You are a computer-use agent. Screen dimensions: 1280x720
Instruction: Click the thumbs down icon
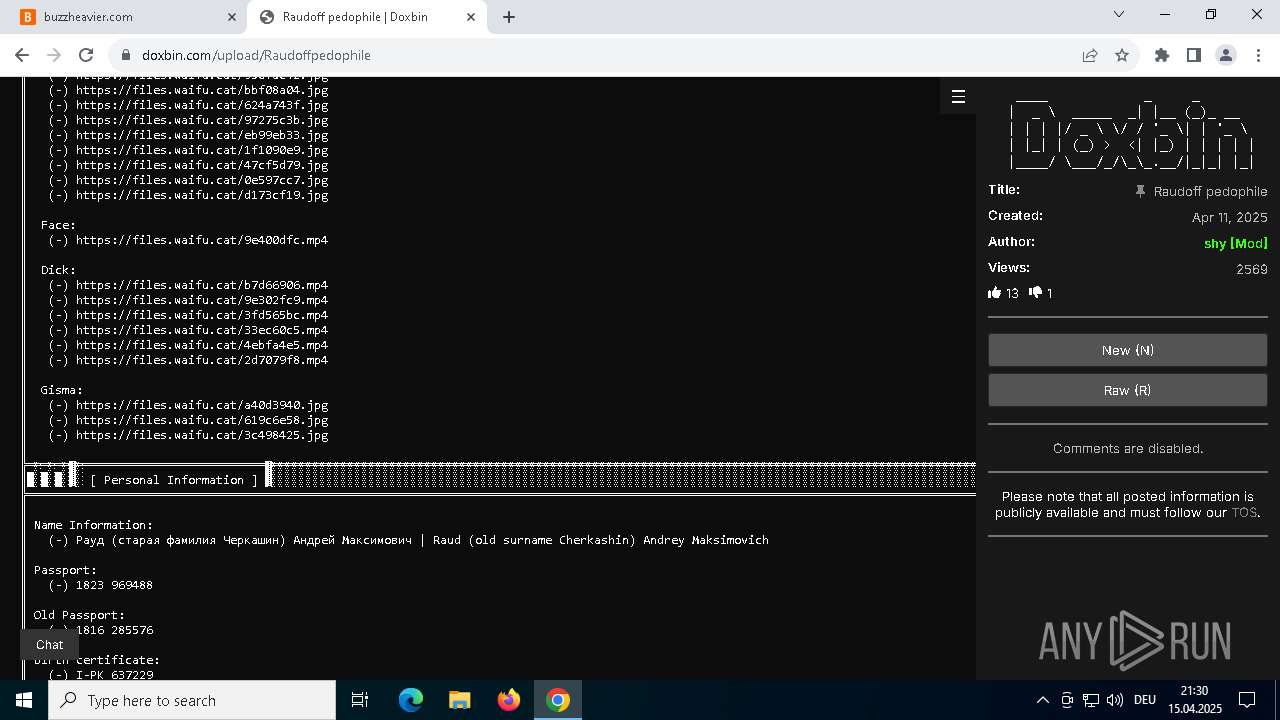click(x=1035, y=293)
